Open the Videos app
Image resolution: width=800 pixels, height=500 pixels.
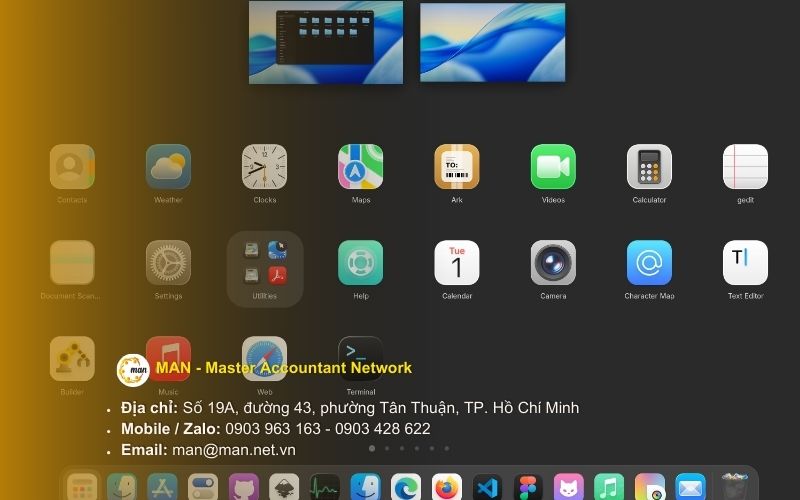[553, 167]
